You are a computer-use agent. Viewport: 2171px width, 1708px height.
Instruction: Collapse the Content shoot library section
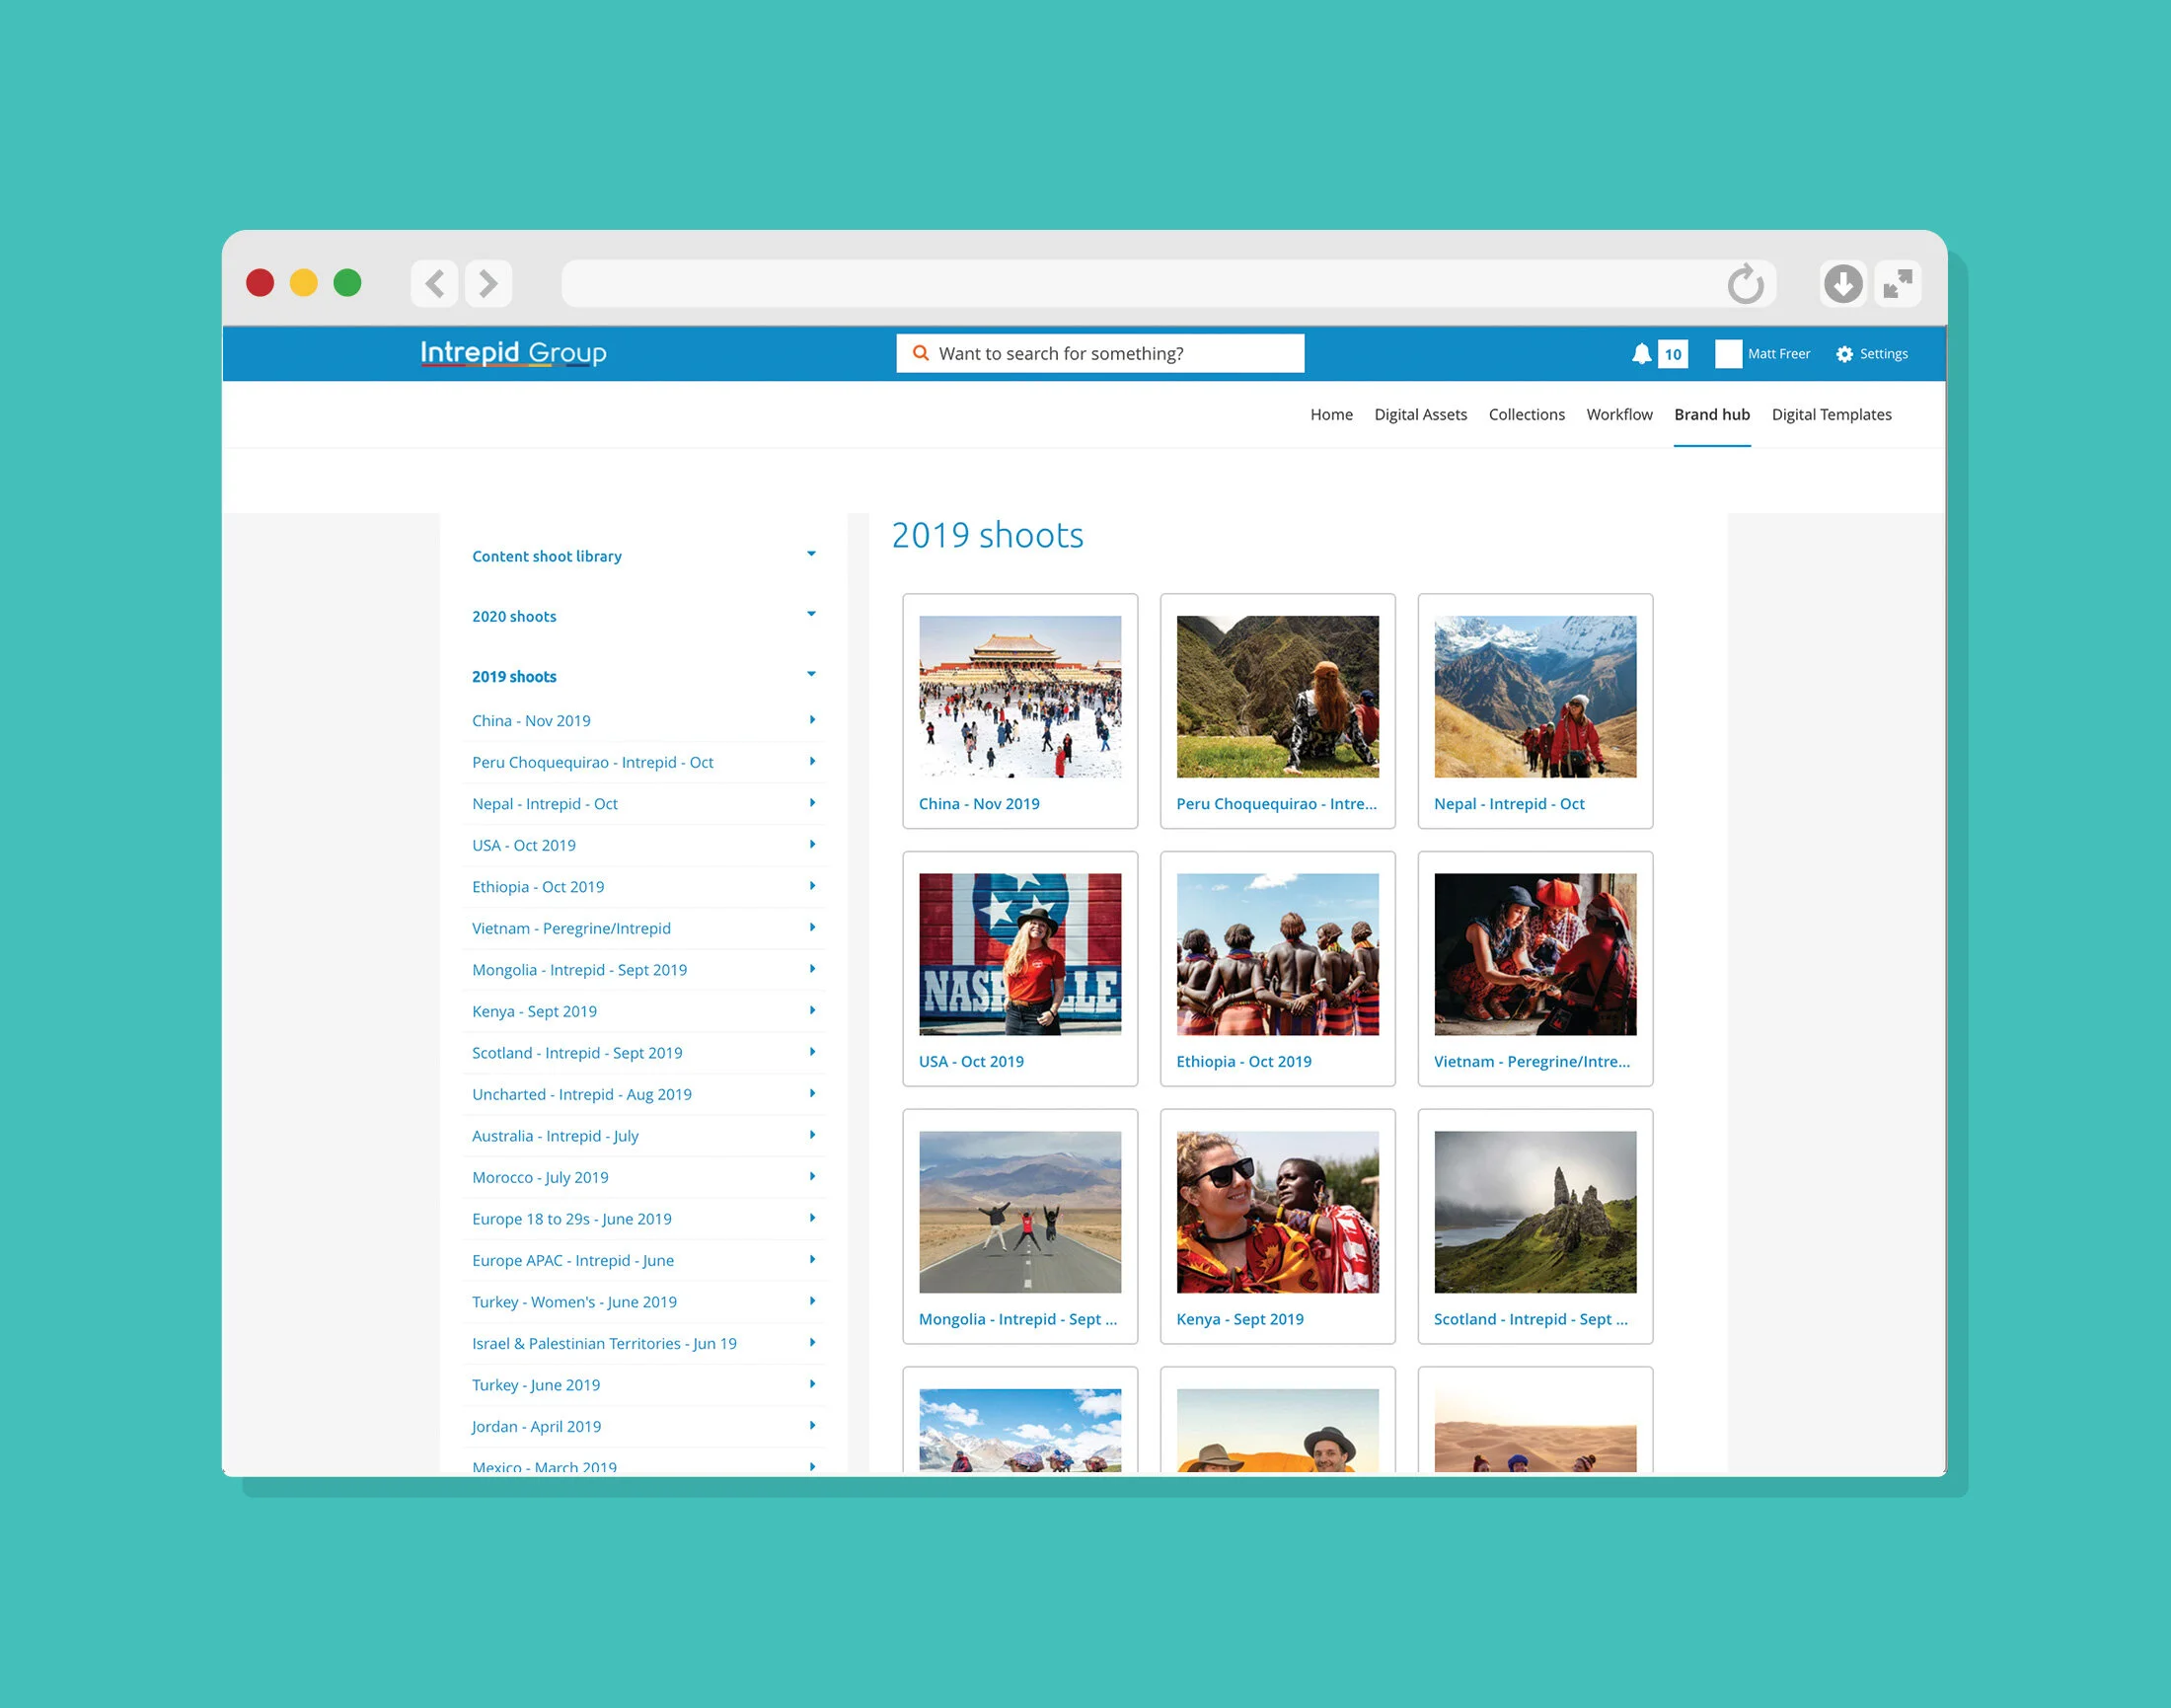[811, 554]
